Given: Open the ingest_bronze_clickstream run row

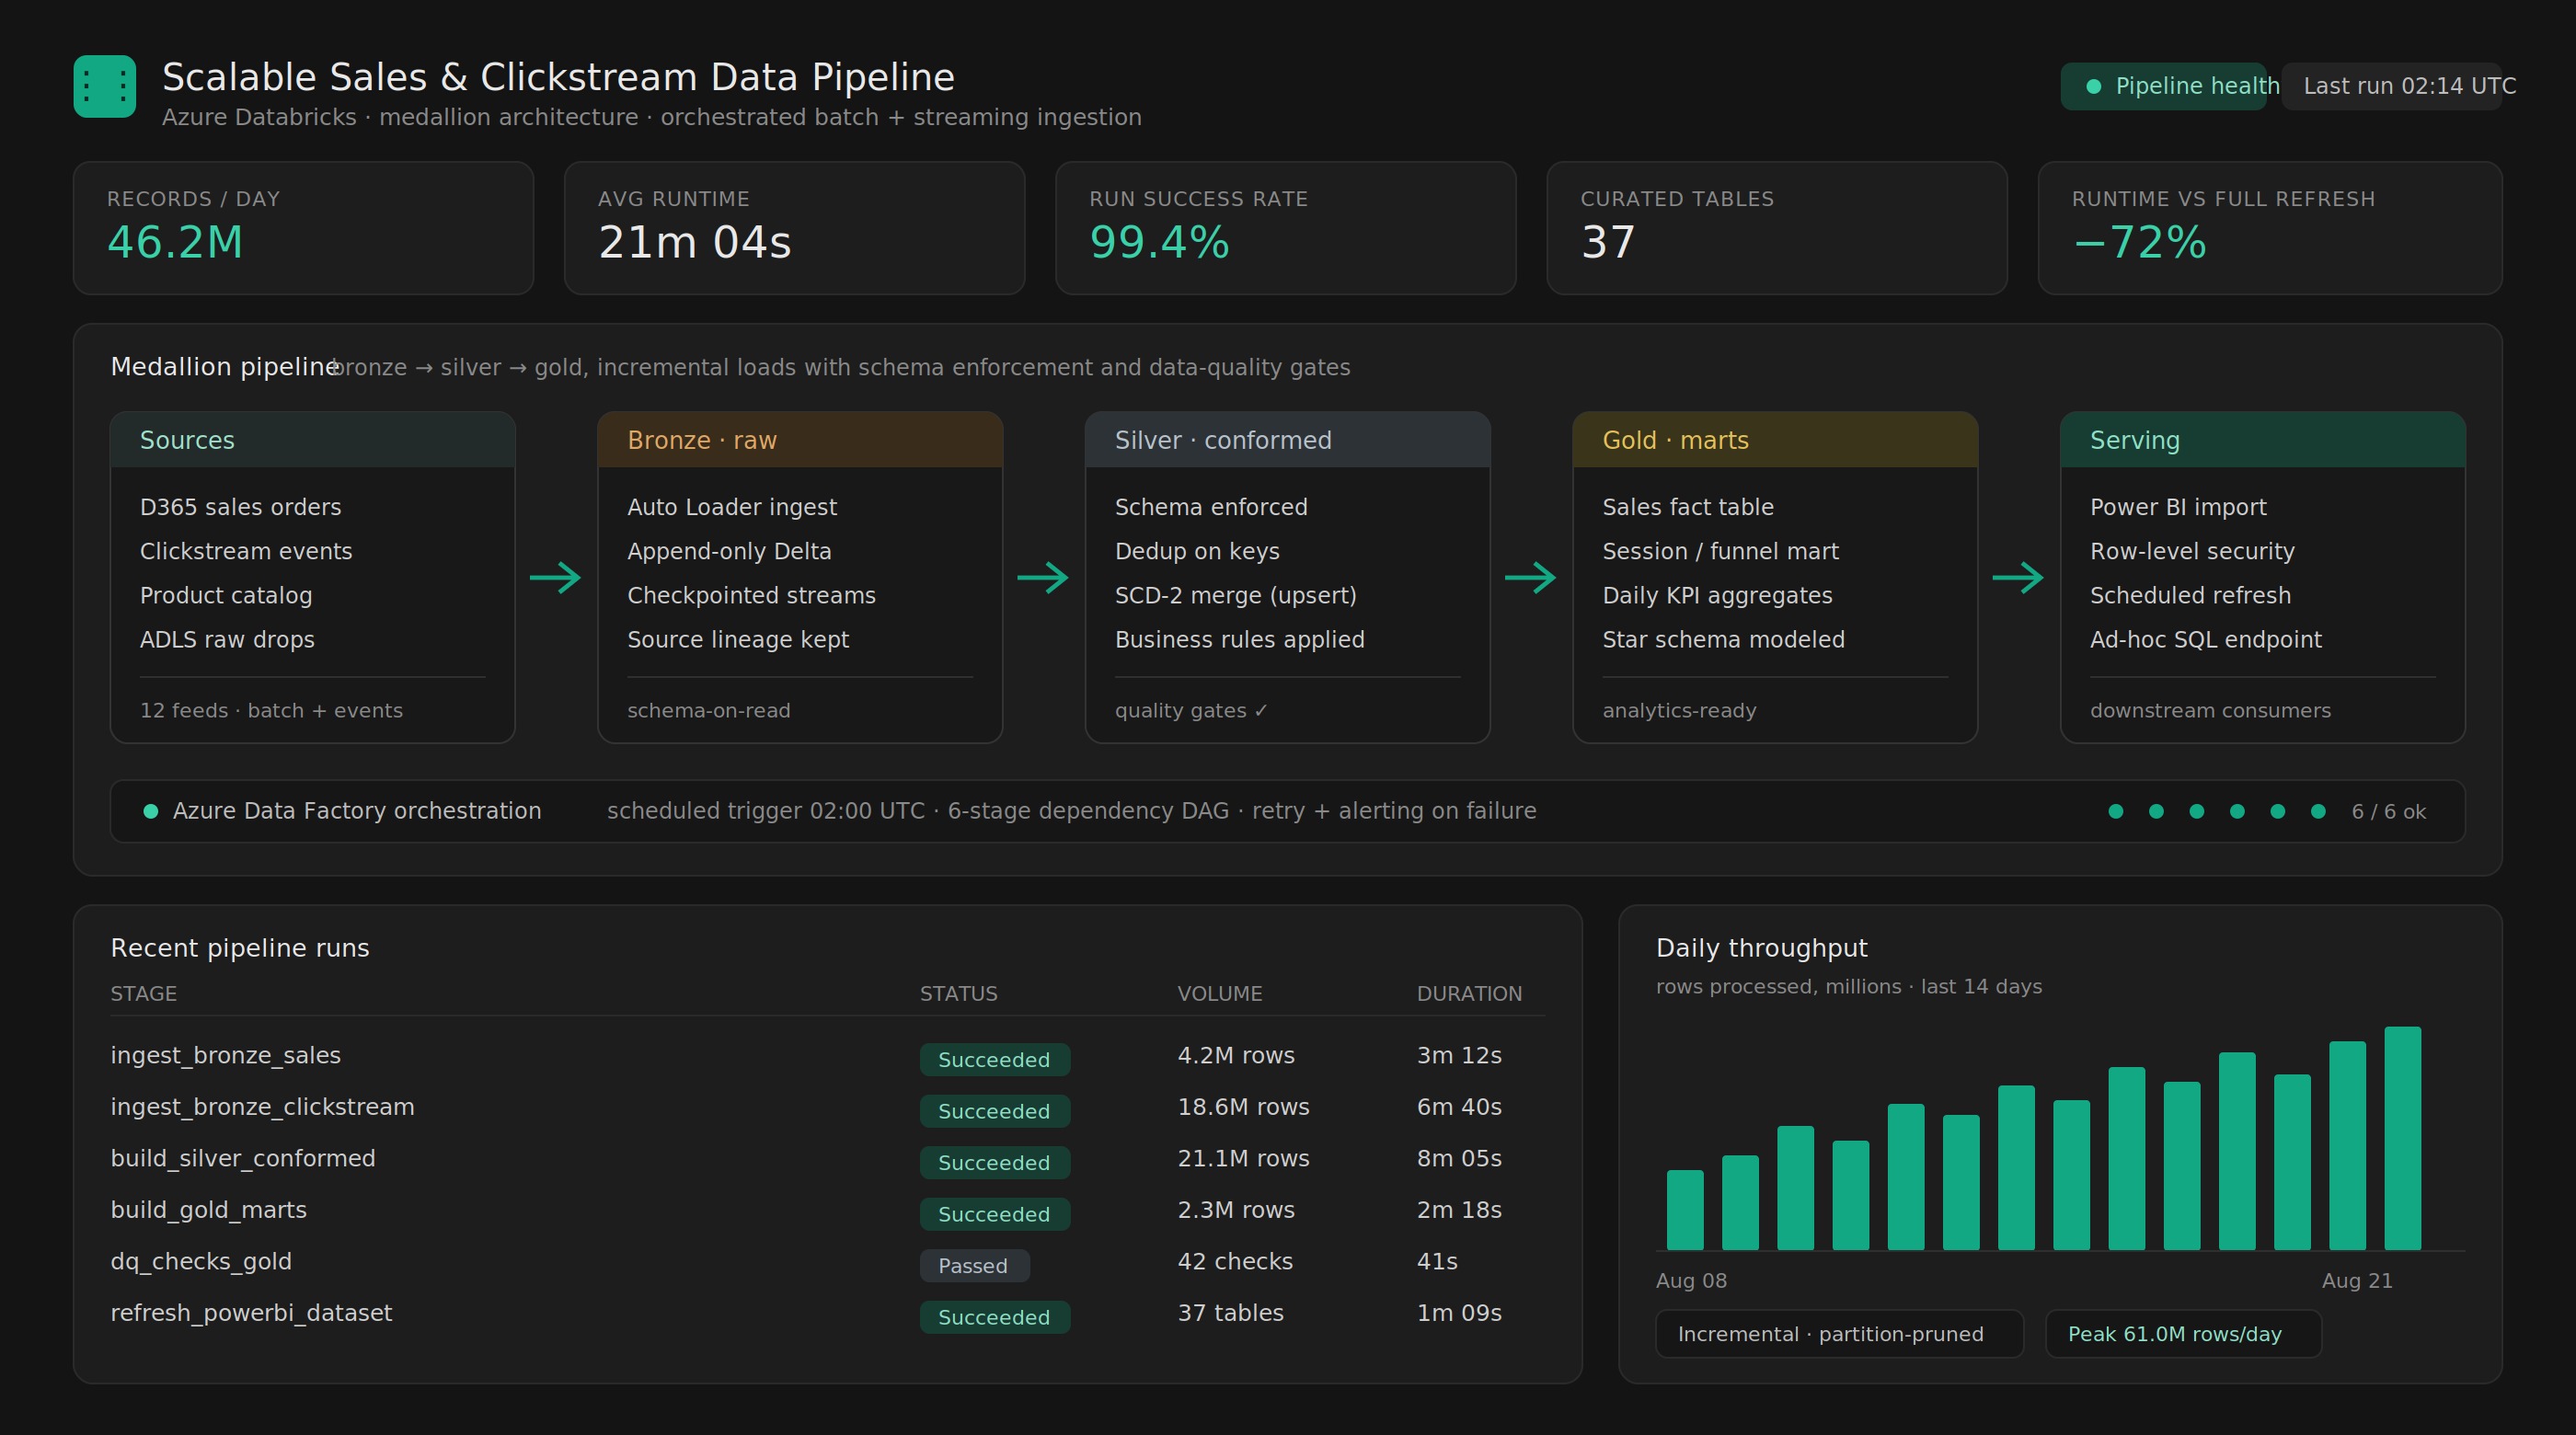Looking at the screenshot, I should pyautogui.click(x=828, y=1108).
